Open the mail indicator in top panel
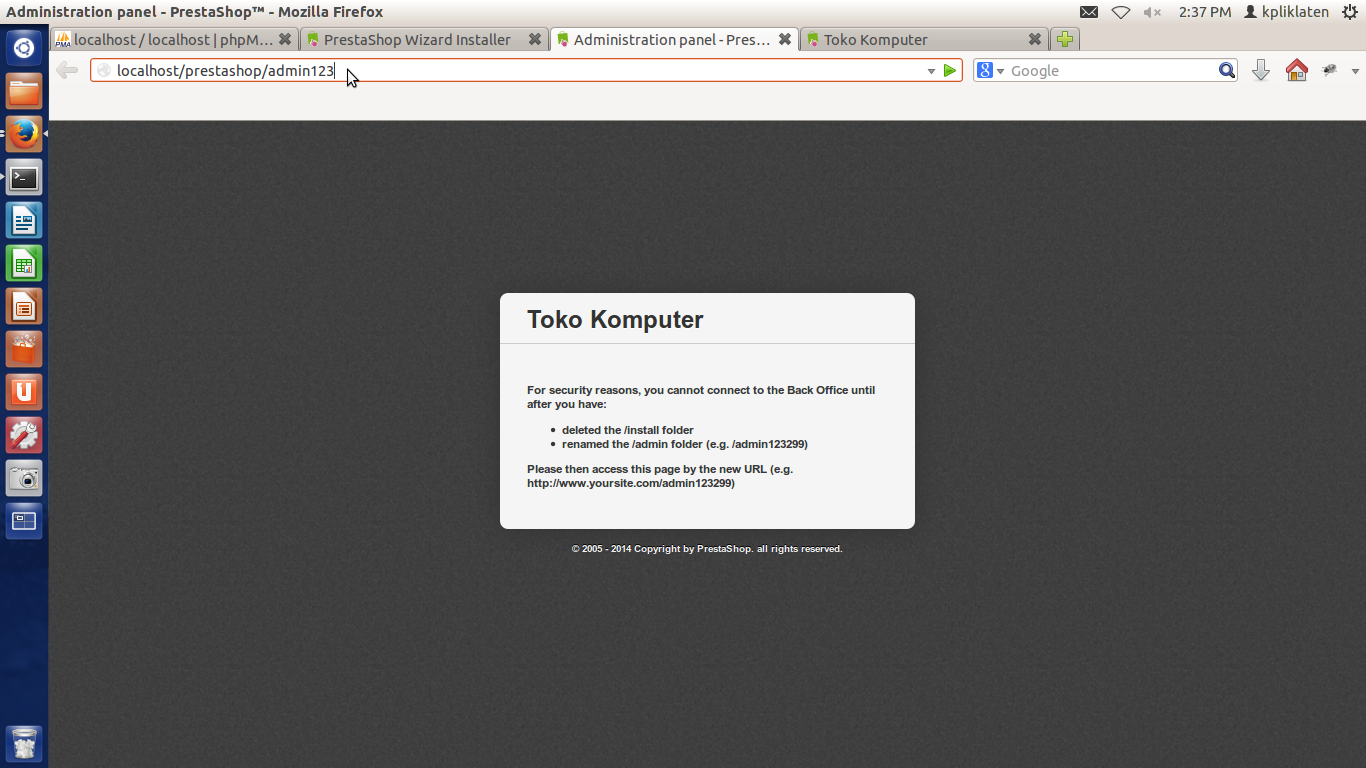Screen dimensions: 1366x768 (x=1089, y=12)
